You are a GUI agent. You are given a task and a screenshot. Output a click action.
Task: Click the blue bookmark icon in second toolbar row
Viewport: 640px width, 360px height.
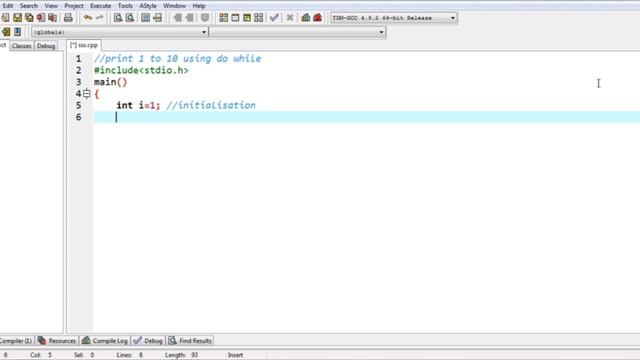coord(18,32)
